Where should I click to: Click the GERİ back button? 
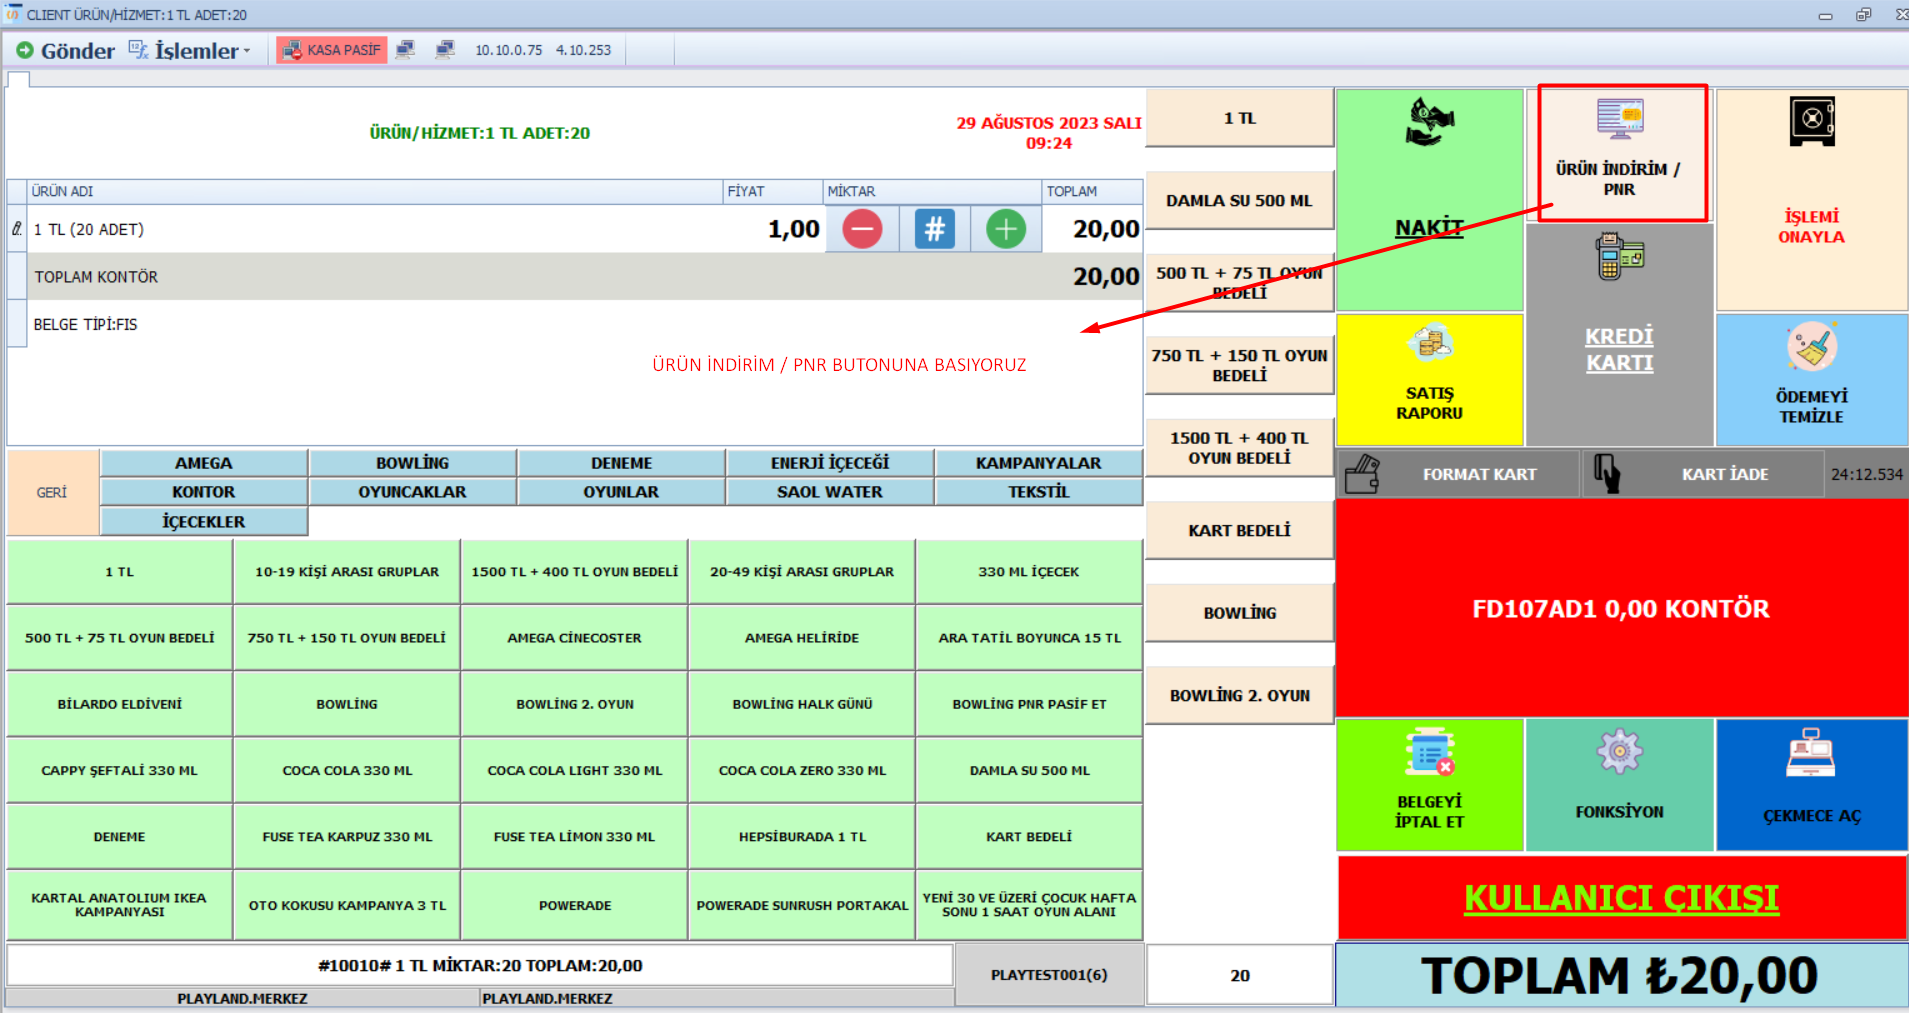(52, 492)
